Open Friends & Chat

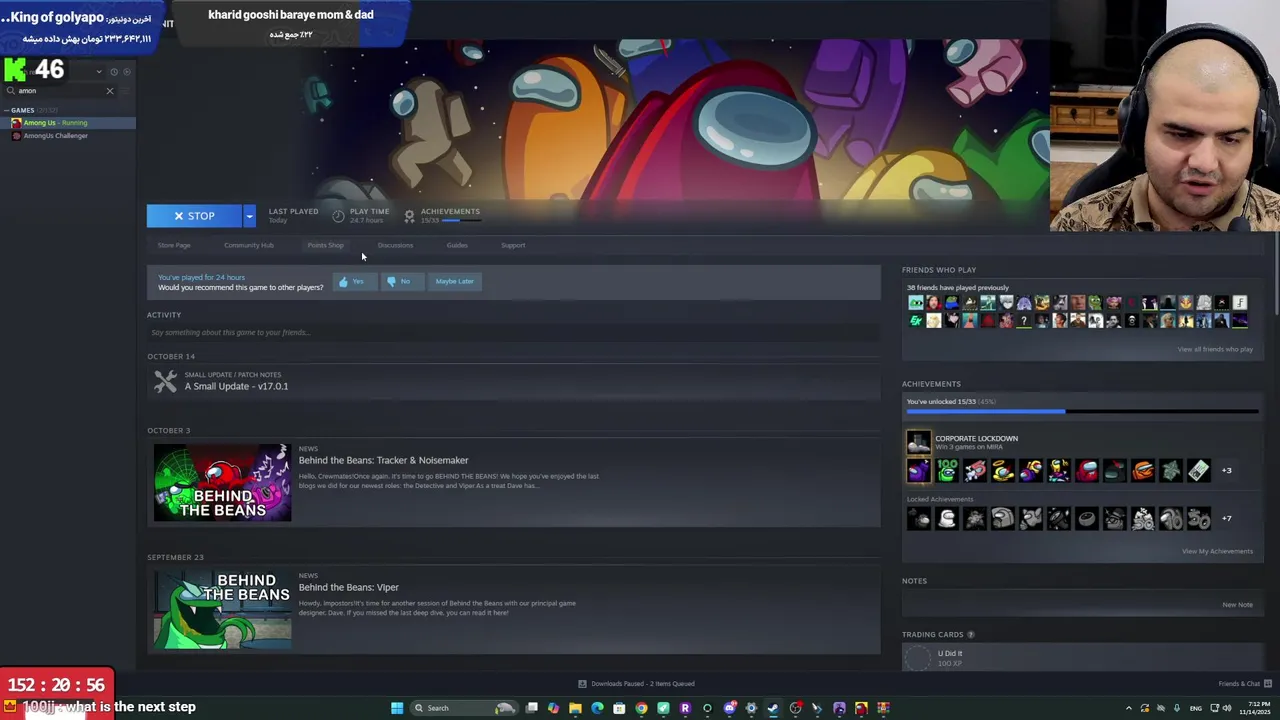(x=1245, y=684)
